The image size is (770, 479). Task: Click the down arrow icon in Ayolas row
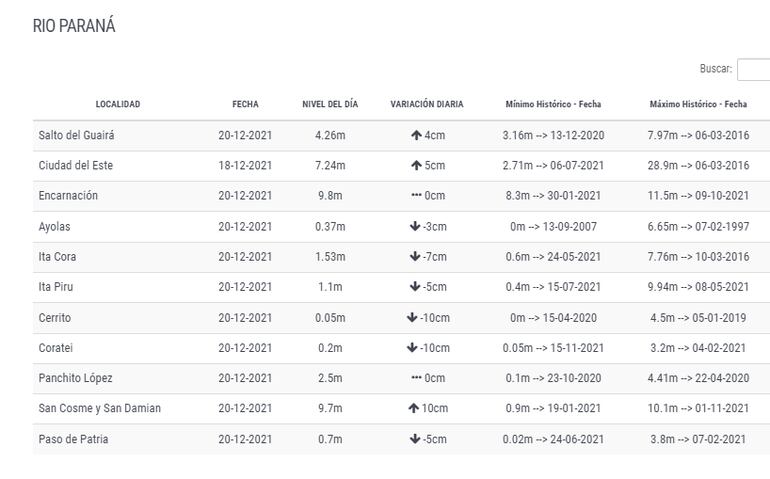pyautogui.click(x=415, y=226)
